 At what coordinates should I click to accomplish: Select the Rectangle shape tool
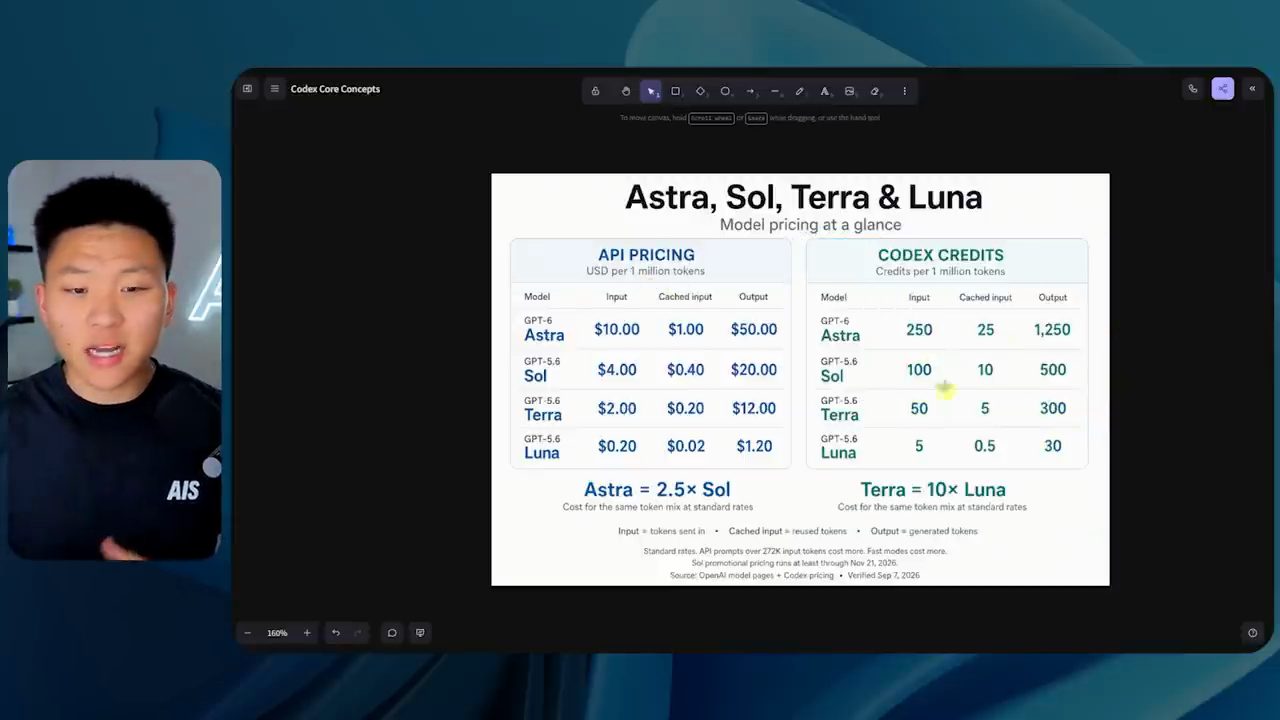[x=675, y=91]
